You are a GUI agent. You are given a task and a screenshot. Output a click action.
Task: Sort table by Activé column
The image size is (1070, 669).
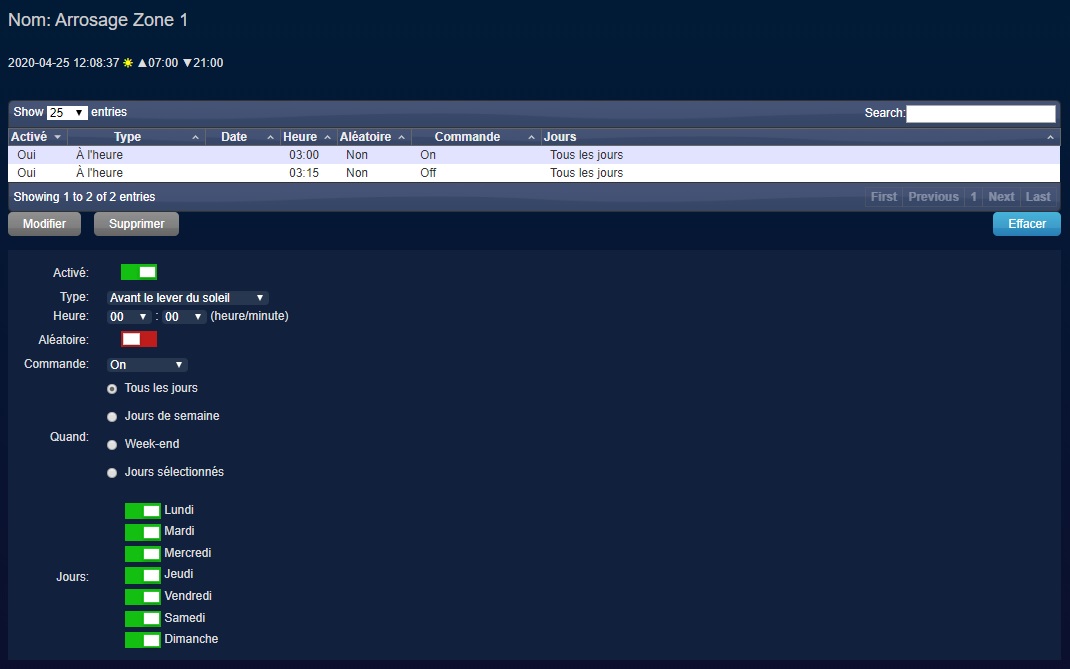click(36, 137)
